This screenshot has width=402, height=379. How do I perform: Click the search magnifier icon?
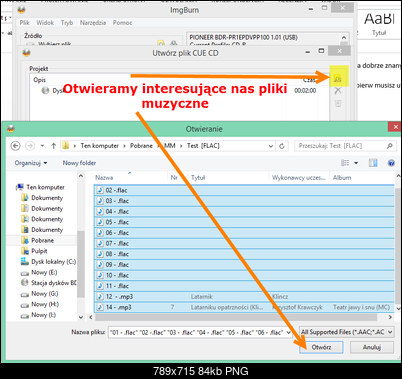click(389, 146)
